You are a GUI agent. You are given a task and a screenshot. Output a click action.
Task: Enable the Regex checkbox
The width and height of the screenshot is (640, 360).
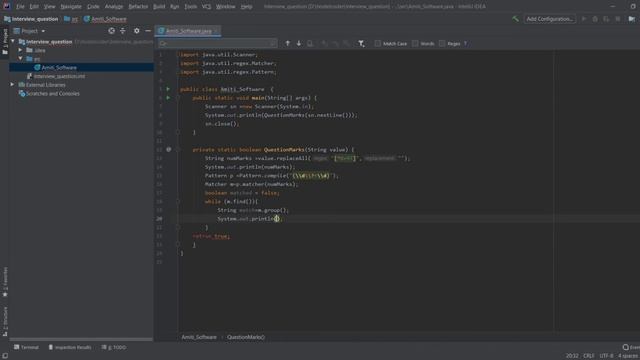tap(442, 43)
